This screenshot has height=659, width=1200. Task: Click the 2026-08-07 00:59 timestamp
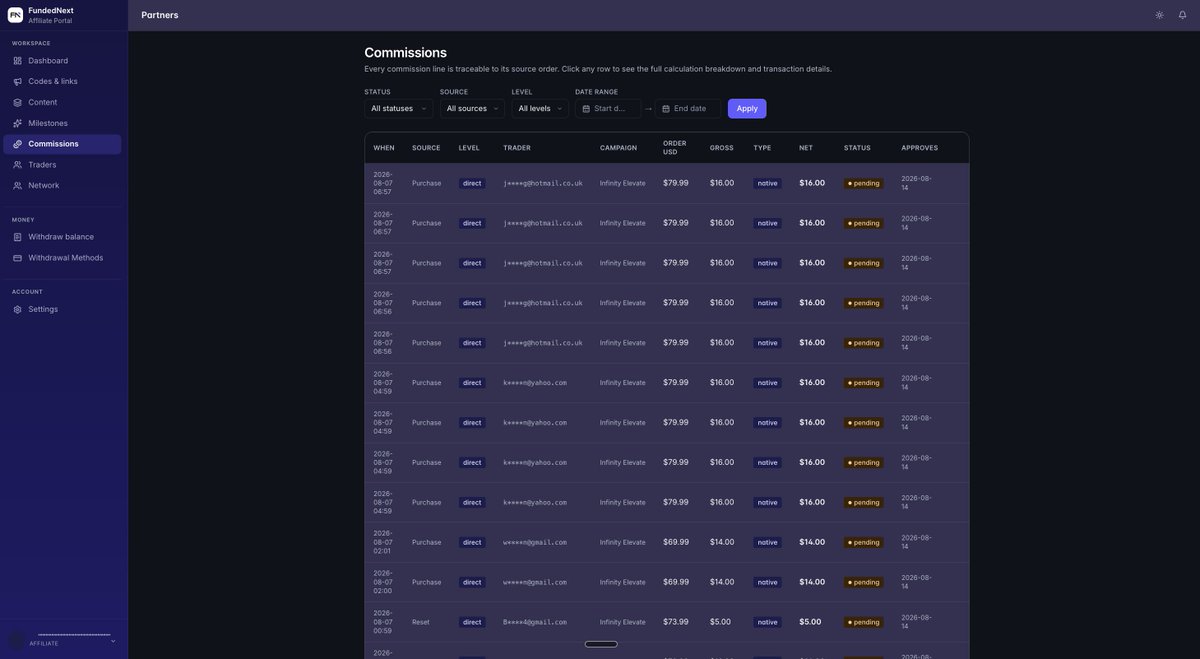point(383,622)
